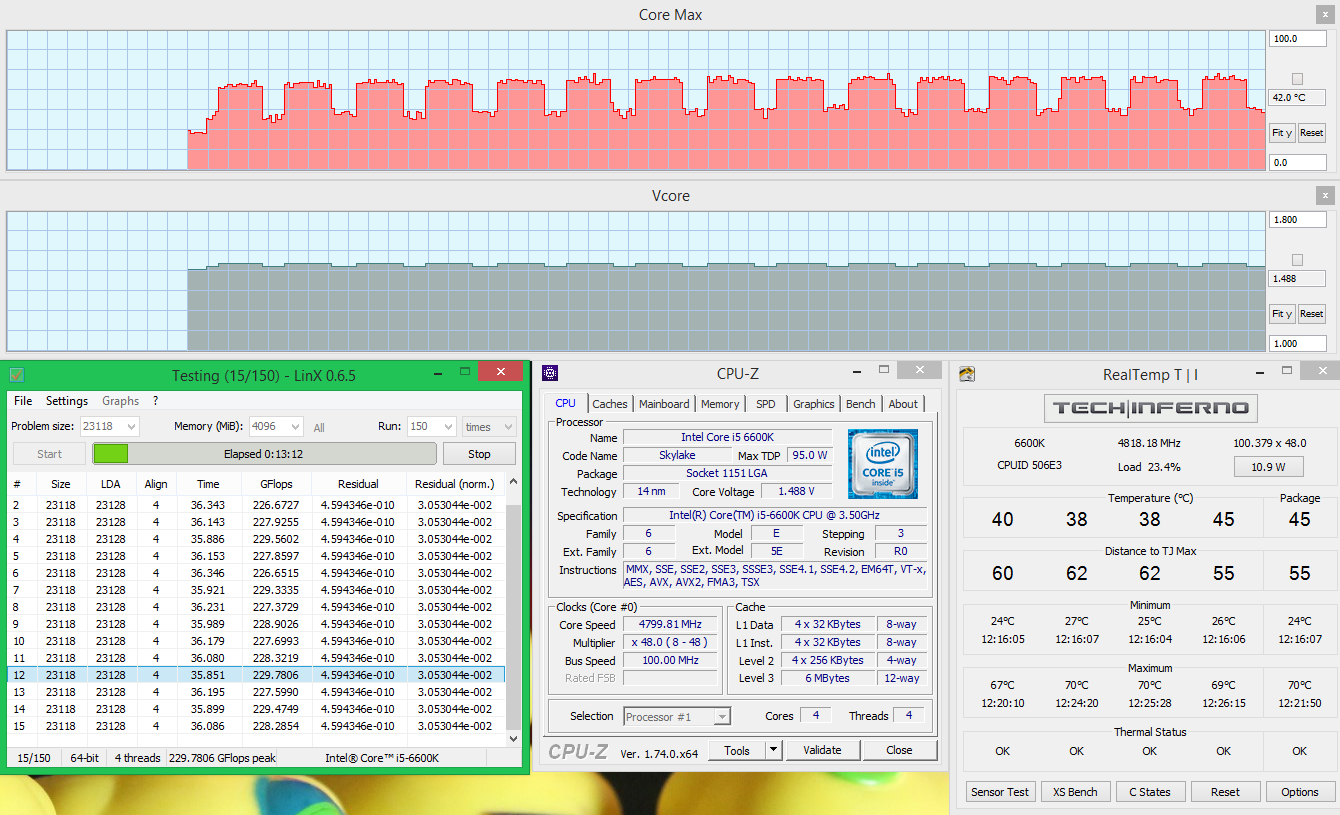
Task: Click the Reset button in RealTemp
Action: pyautogui.click(x=1225, y=791)
